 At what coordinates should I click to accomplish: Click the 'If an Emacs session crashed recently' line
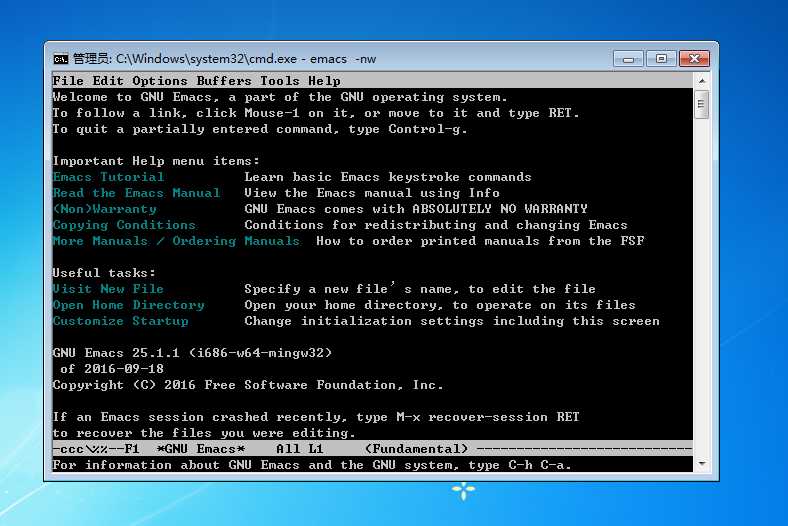[316, 417]
